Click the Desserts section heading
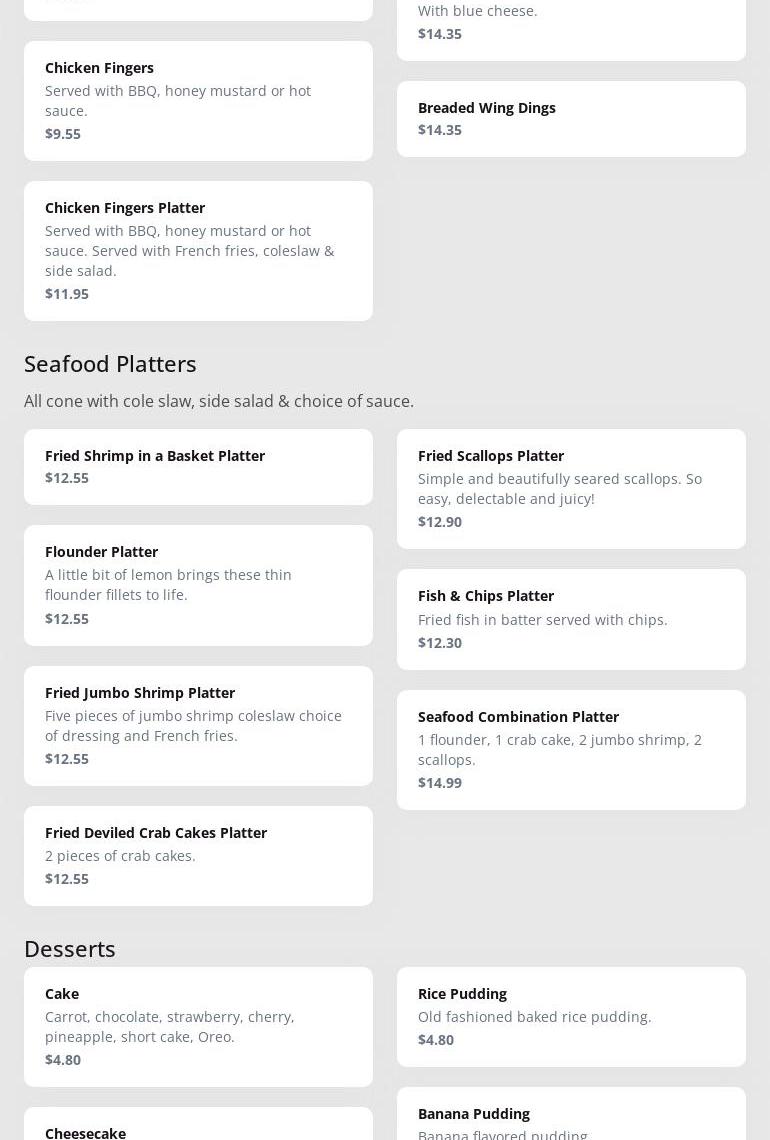The image size is (770, 1140). coord(70,948)
